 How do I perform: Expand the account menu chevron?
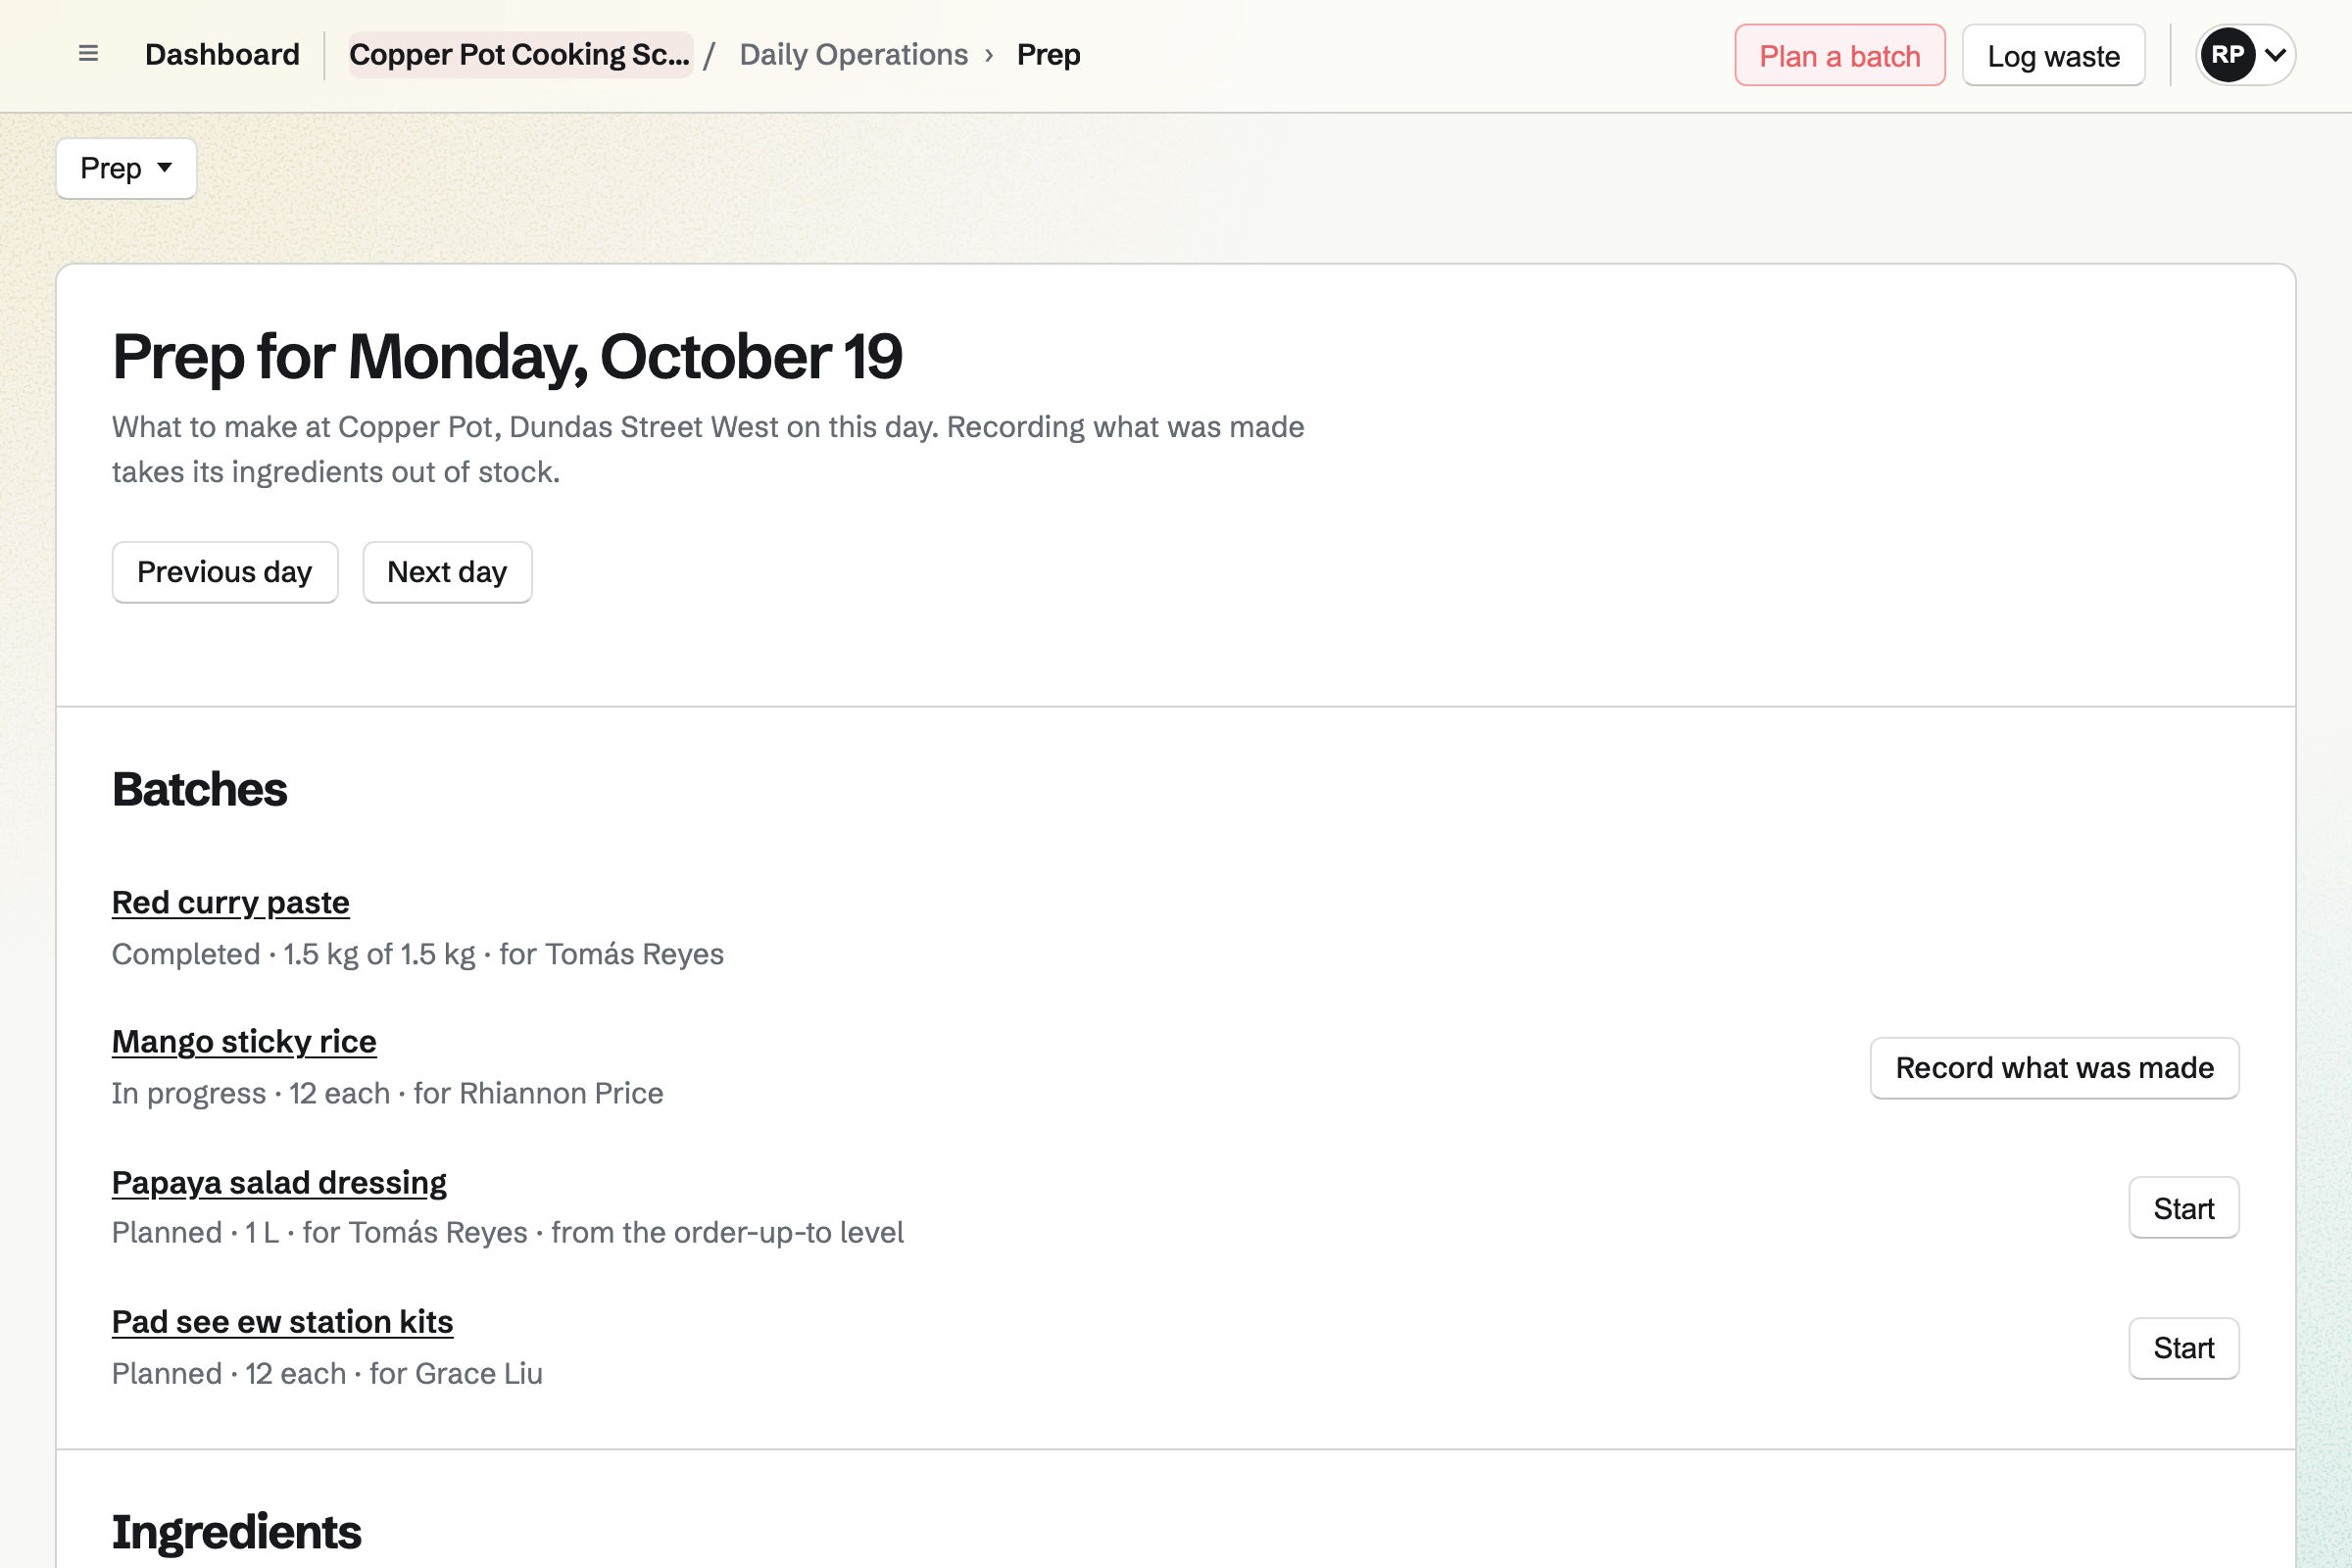(x=2275, y=55)
